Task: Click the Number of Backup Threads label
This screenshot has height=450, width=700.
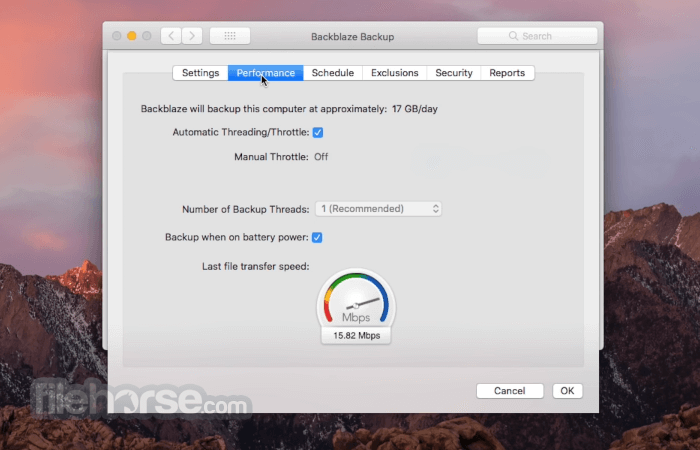Action: 246,209
